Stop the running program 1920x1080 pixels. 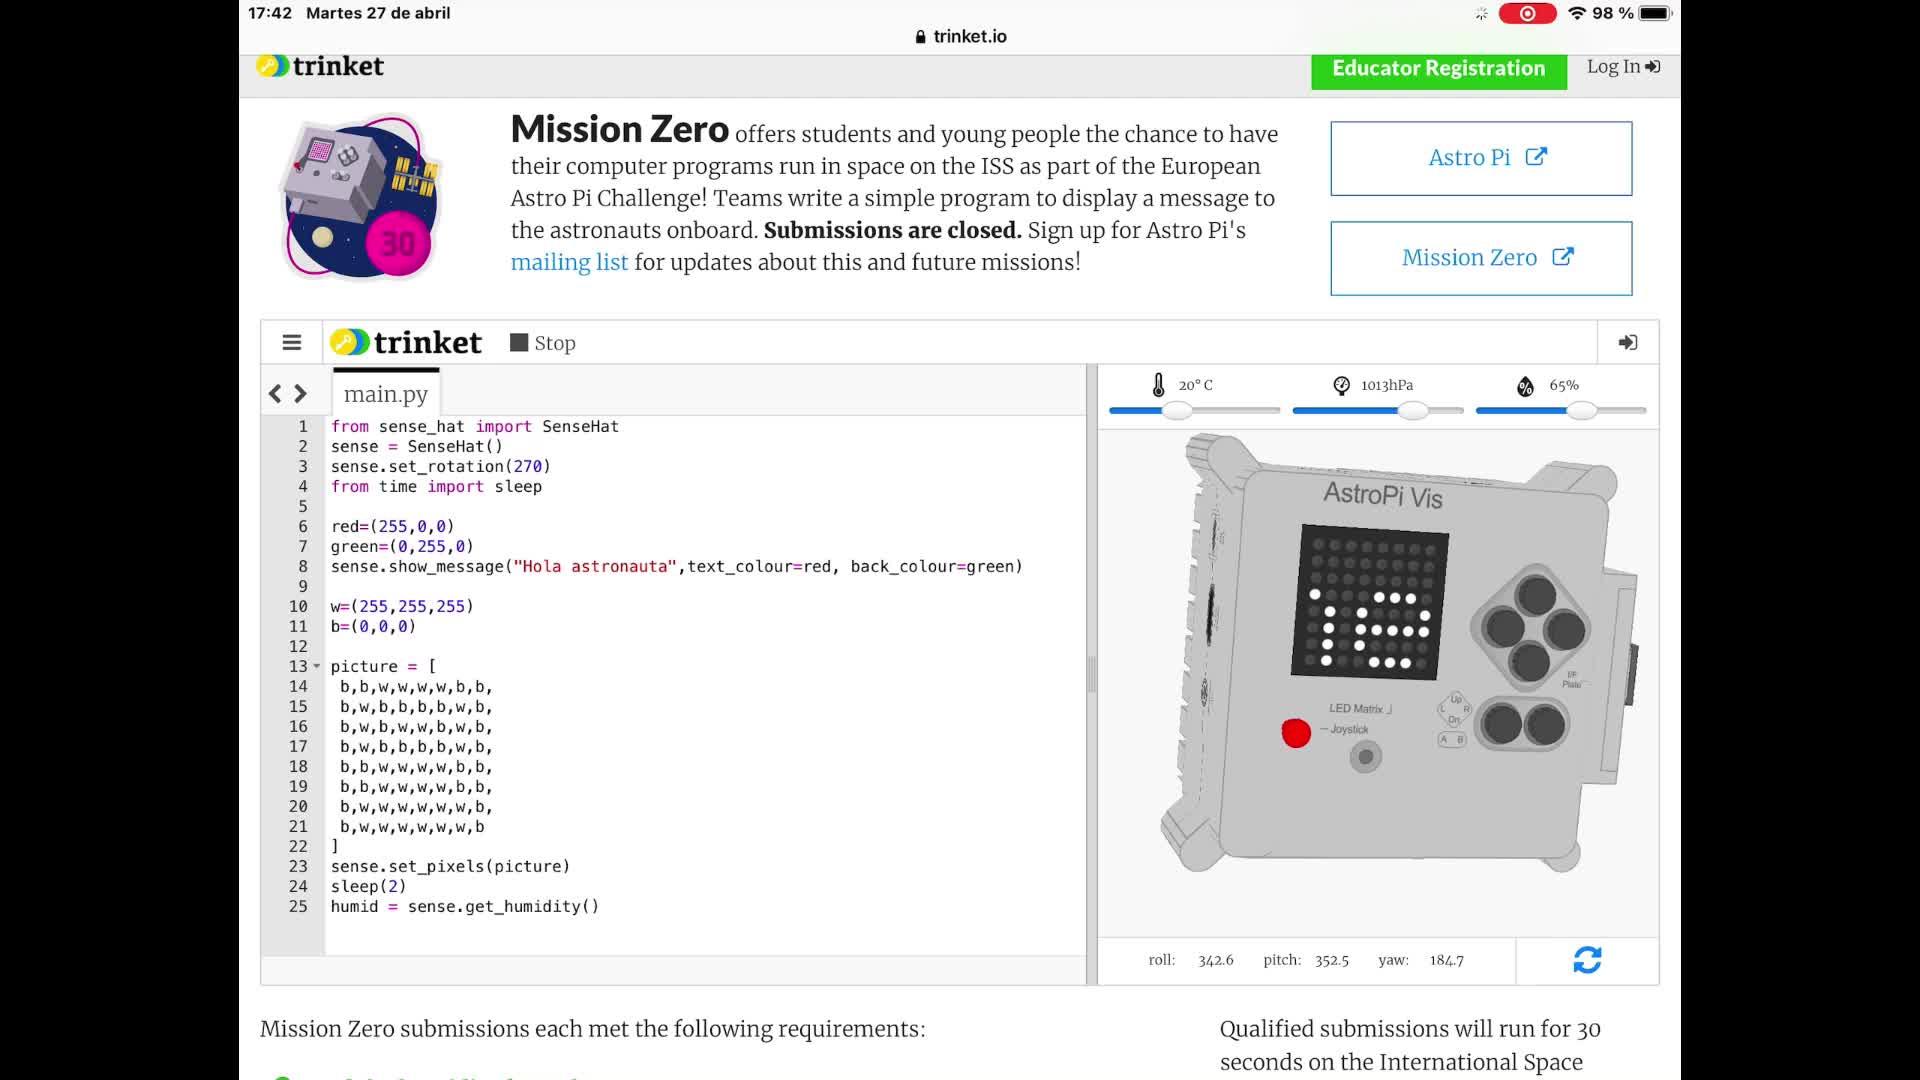point(543,343)
